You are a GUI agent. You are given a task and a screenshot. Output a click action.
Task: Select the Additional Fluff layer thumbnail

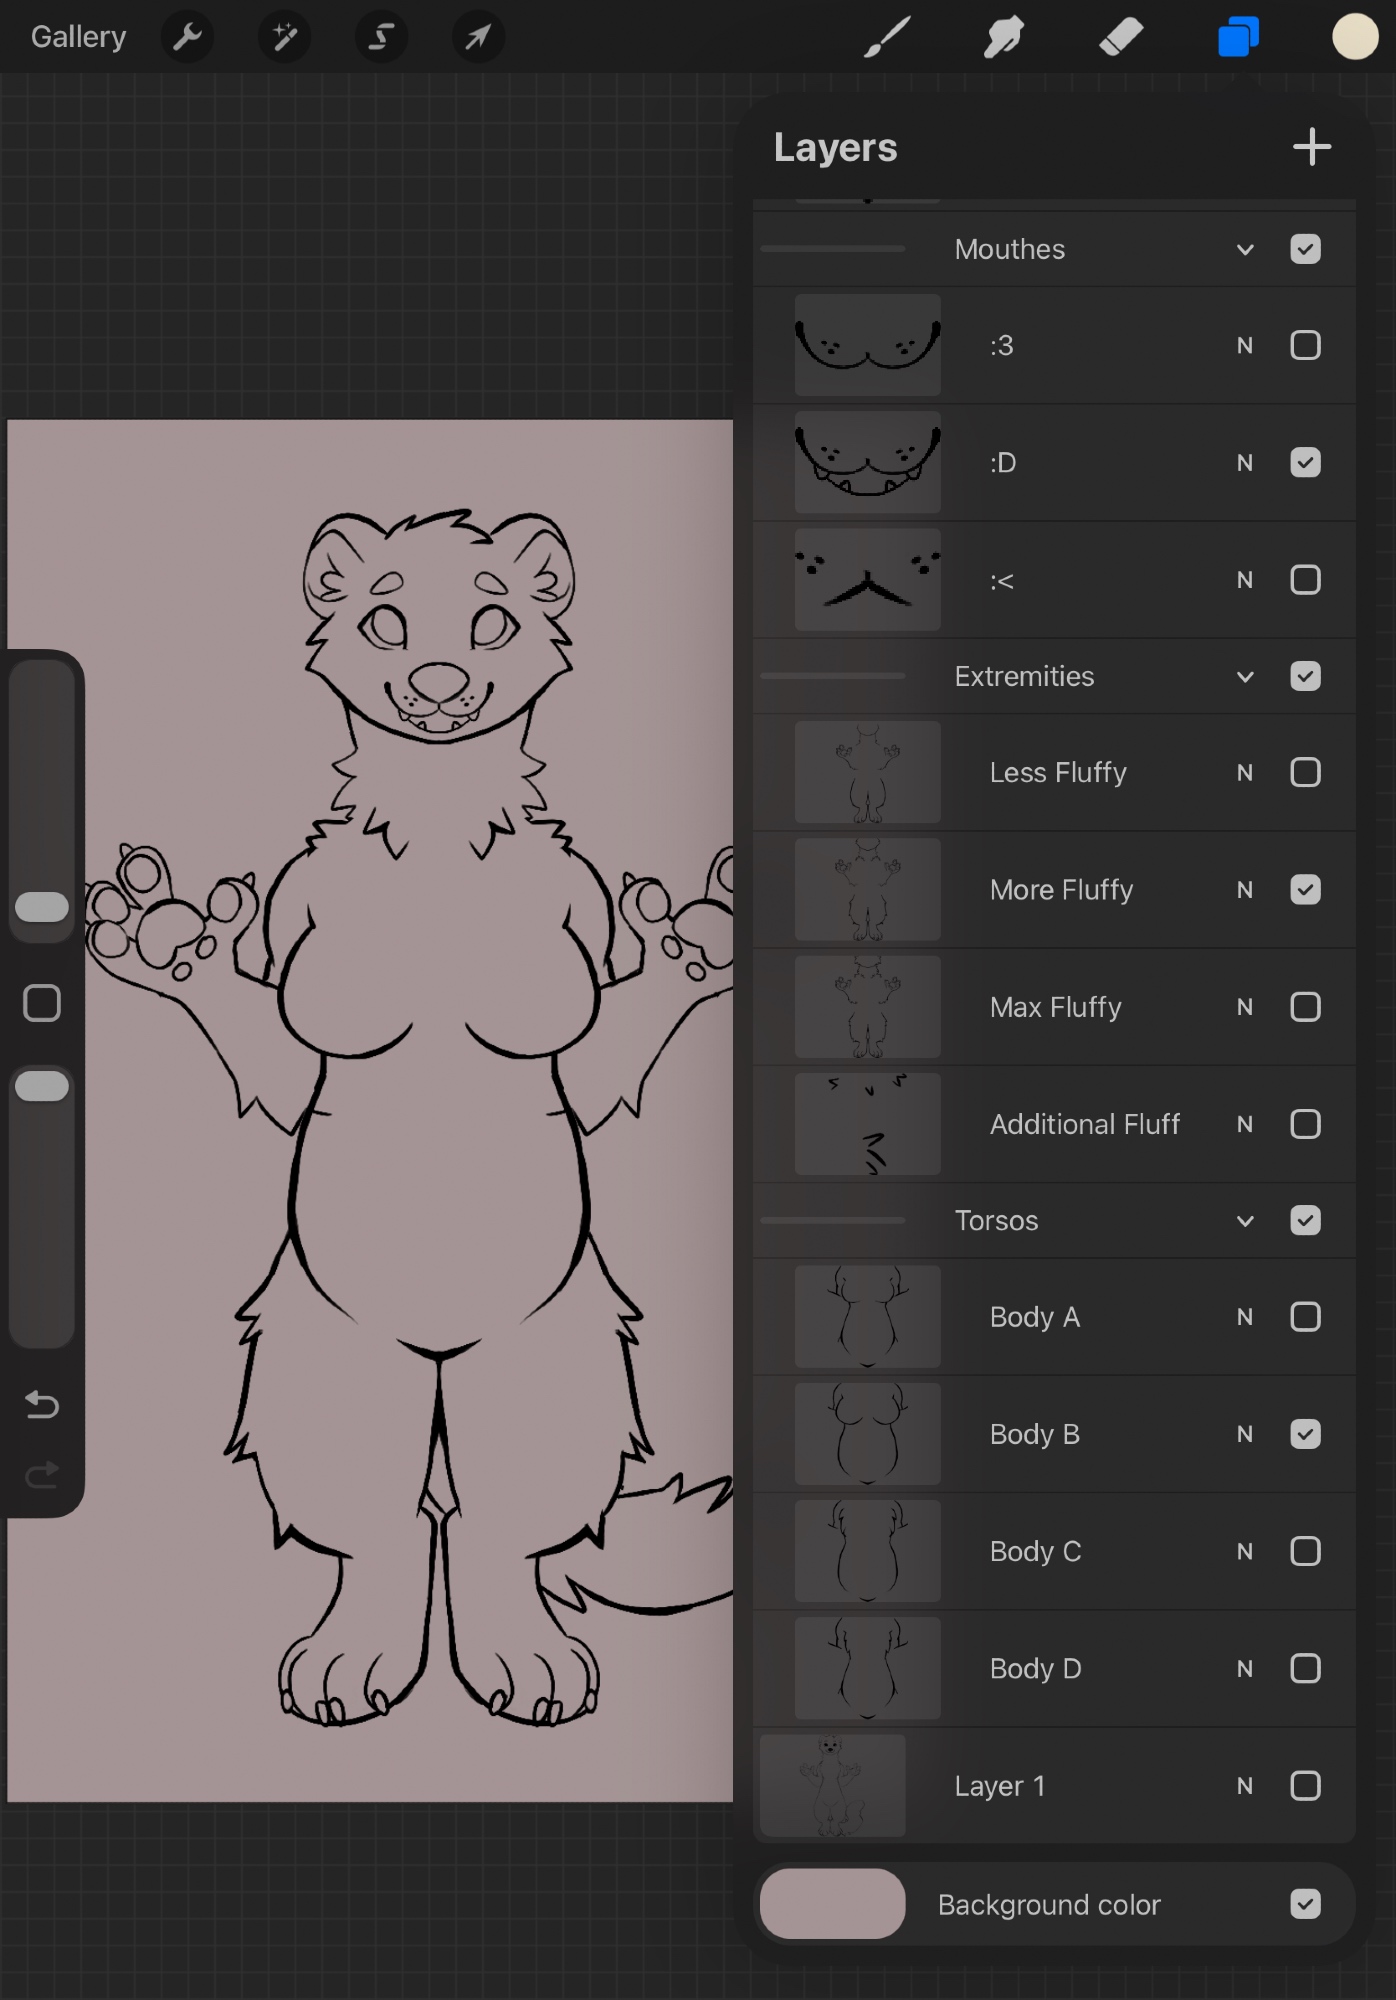867,1124
